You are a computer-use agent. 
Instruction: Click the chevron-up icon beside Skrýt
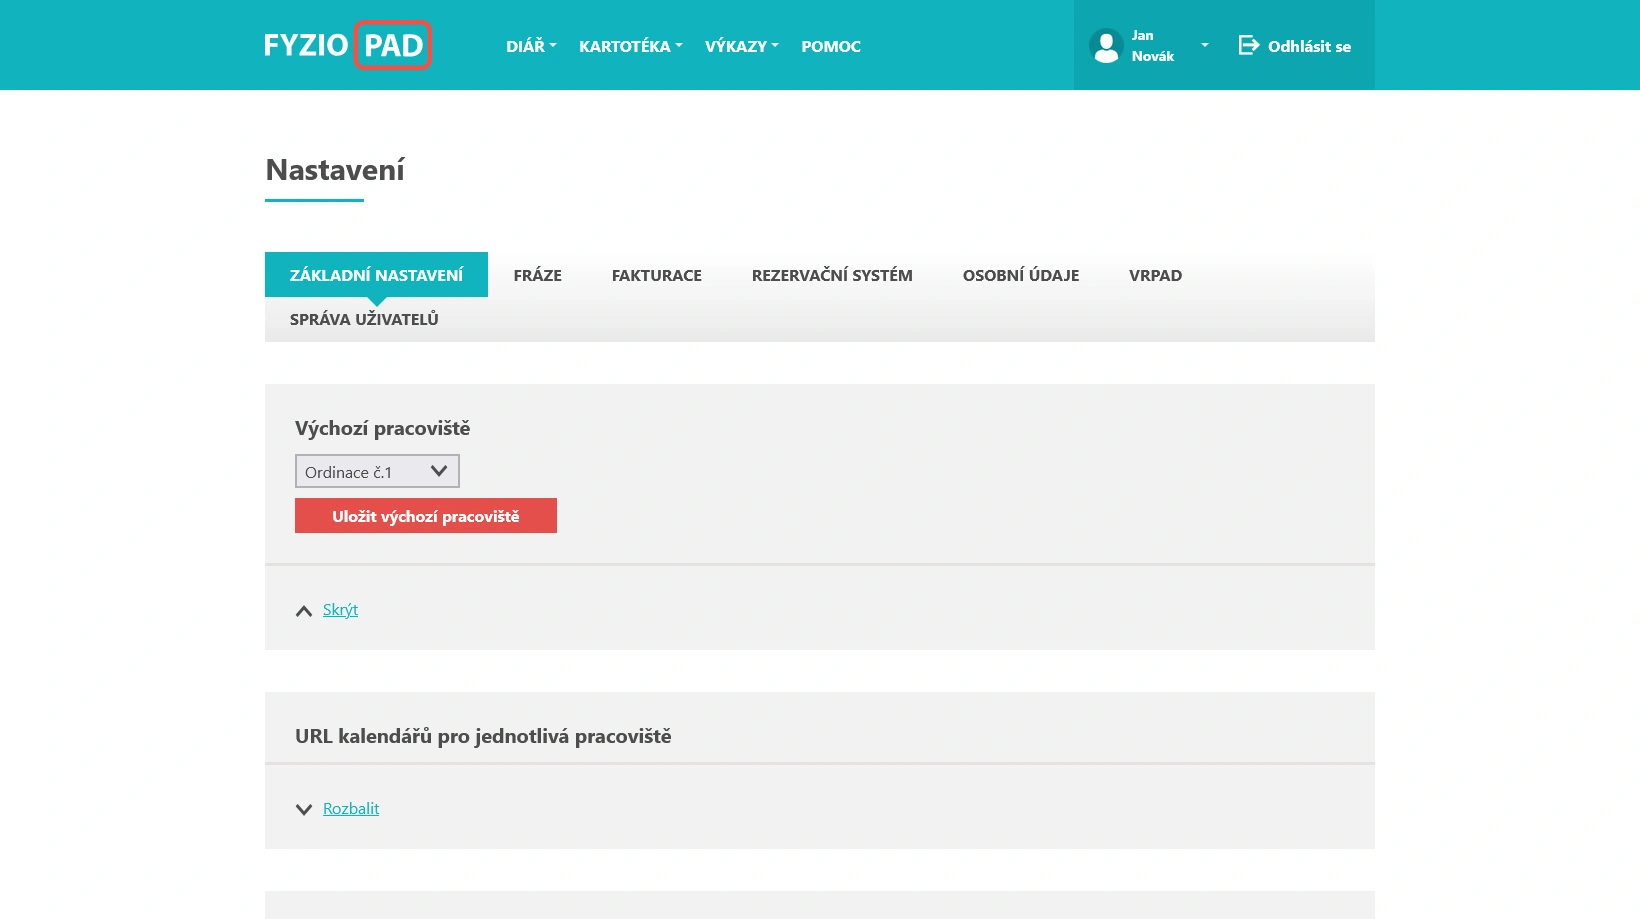tap(304, 610)
